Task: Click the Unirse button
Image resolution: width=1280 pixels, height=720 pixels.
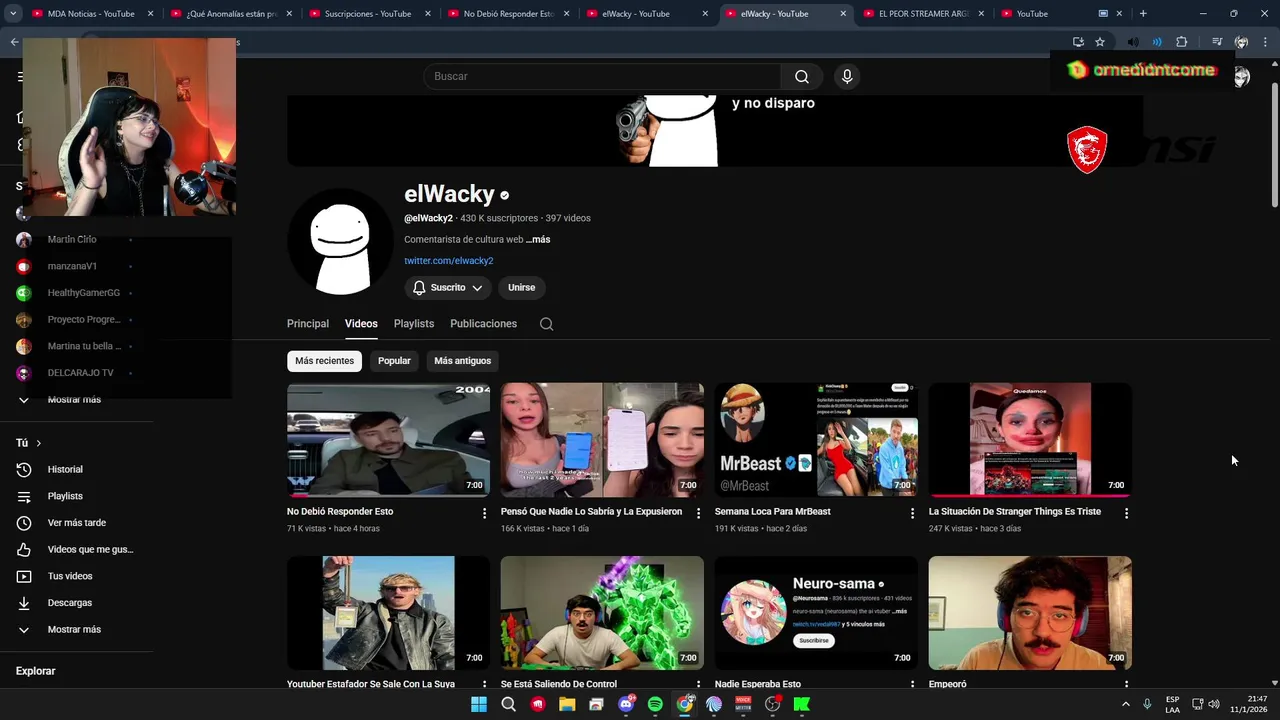Action: coord(522,288)
